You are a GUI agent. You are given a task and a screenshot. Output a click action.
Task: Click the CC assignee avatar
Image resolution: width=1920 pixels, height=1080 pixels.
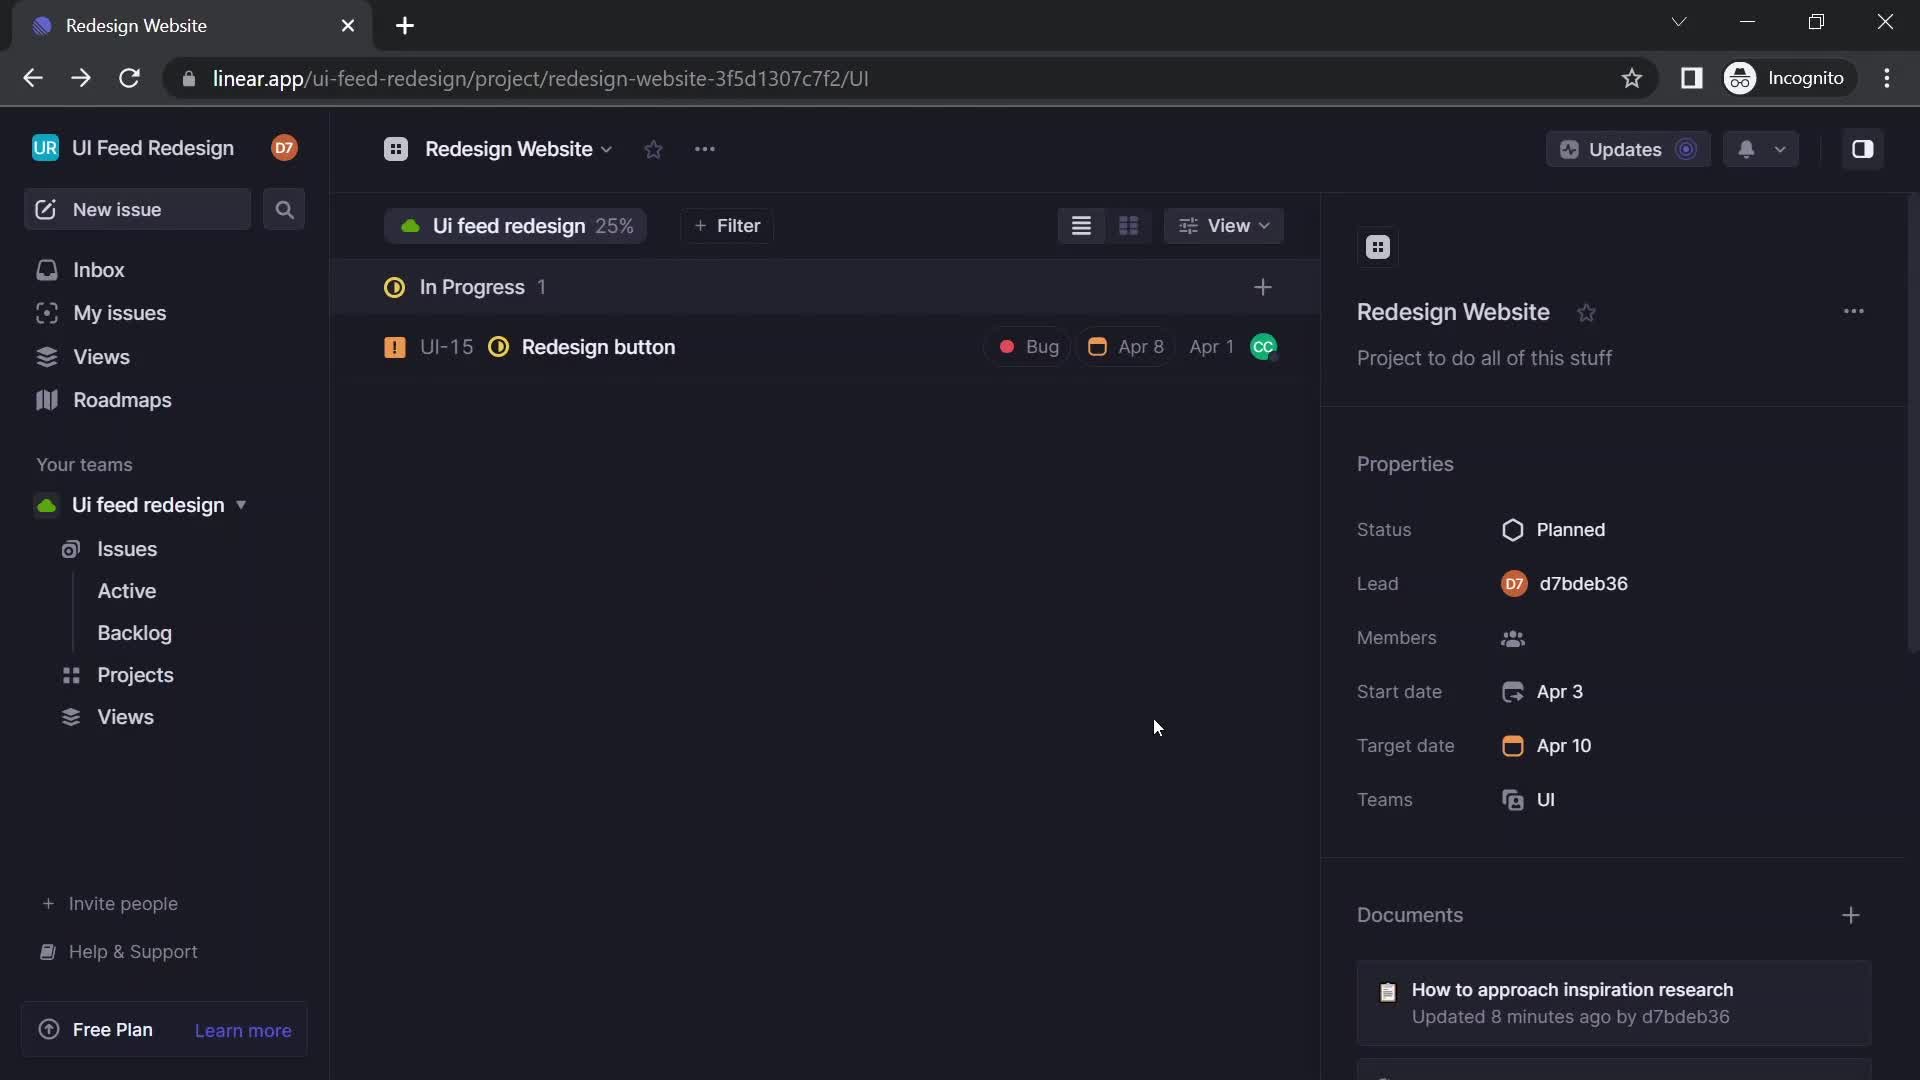(1263, 347)
